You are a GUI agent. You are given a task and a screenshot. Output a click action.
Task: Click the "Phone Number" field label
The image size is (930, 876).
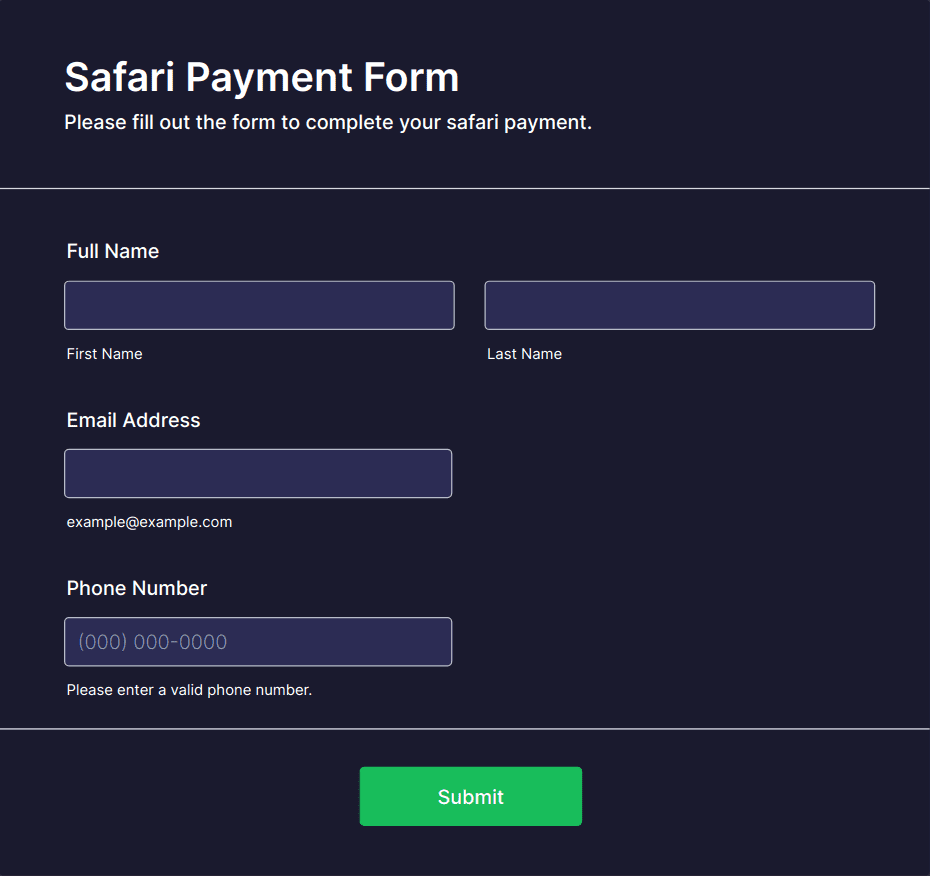(x=136, y=588)
